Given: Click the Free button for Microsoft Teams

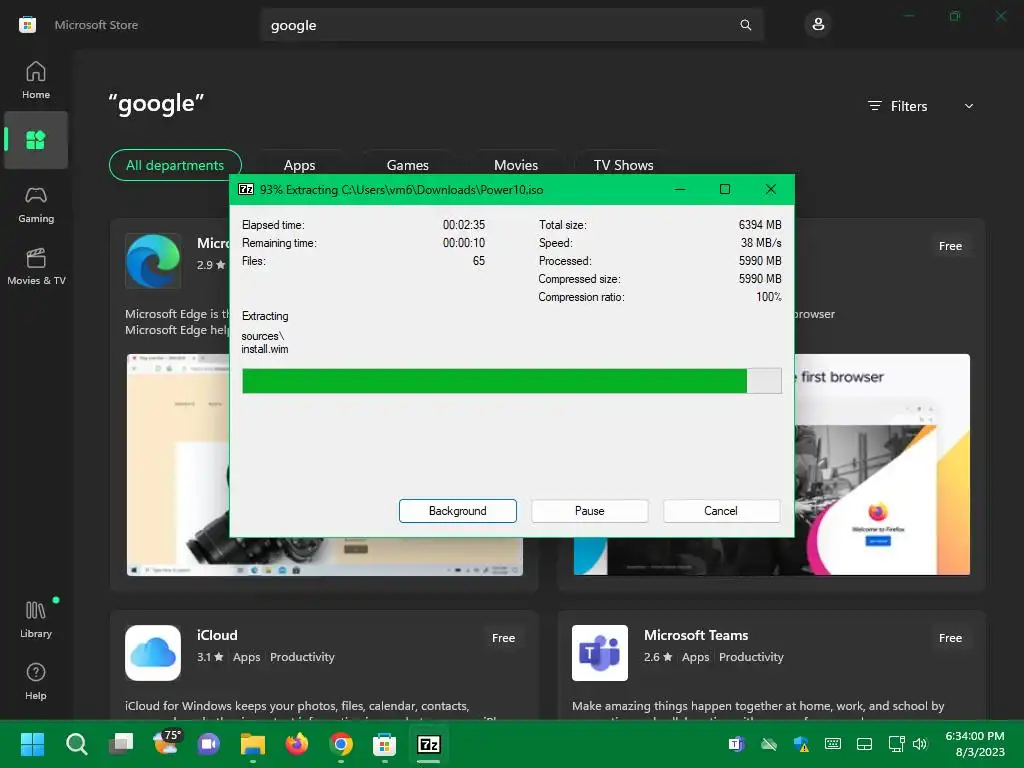Looking at the screenshot, I should point(950,638).
